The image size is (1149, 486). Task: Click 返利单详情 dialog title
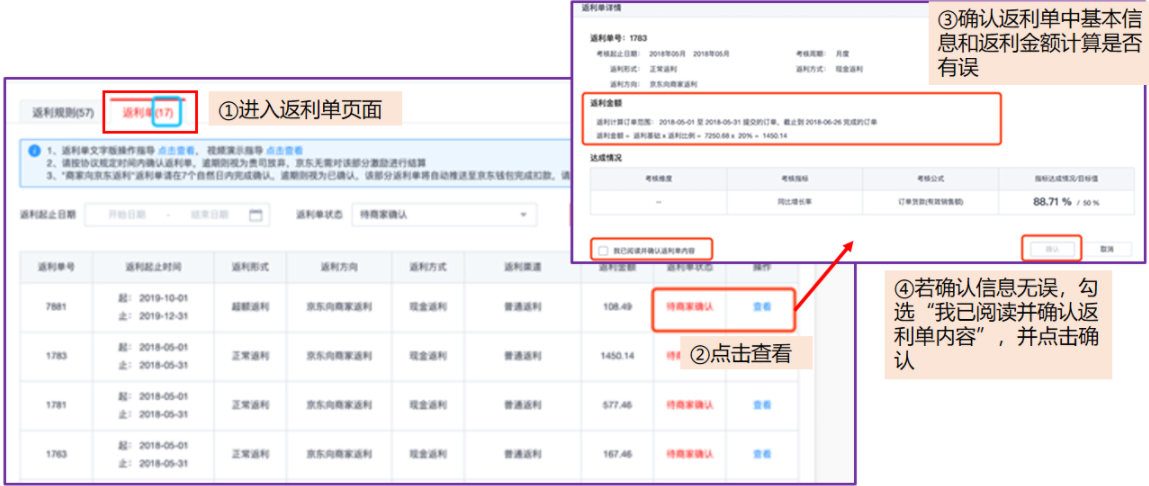pyautogui.click(x=602, y=7)
